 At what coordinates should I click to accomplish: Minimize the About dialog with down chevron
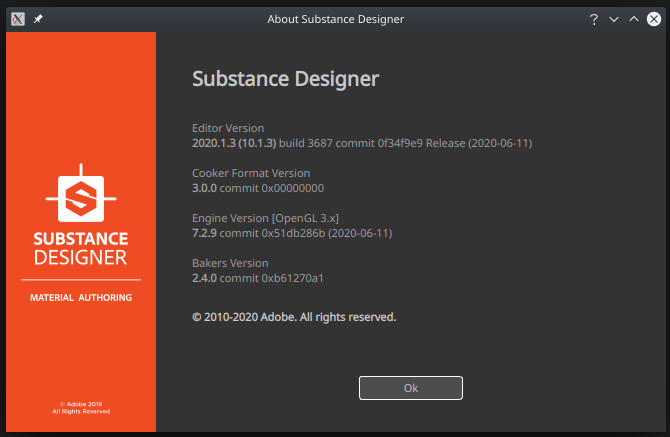point(614,19)
